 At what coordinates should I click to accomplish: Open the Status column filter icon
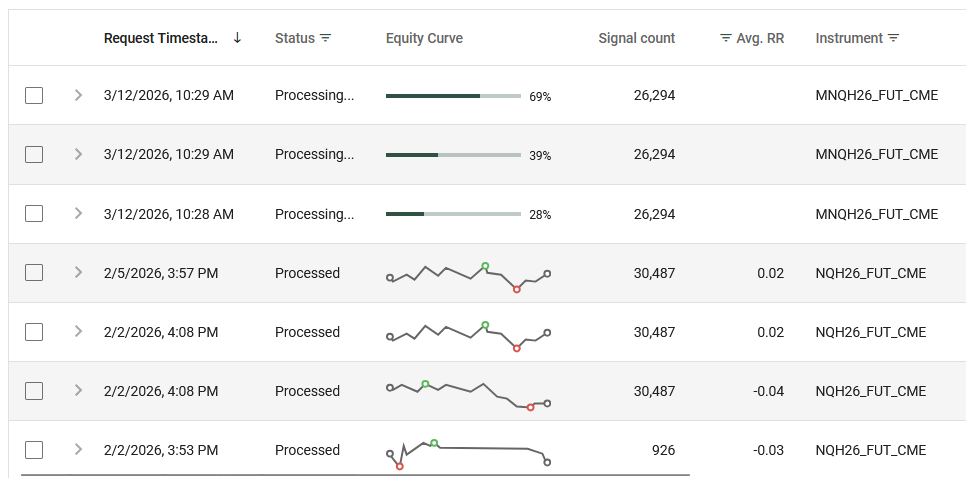pos(325,38)
